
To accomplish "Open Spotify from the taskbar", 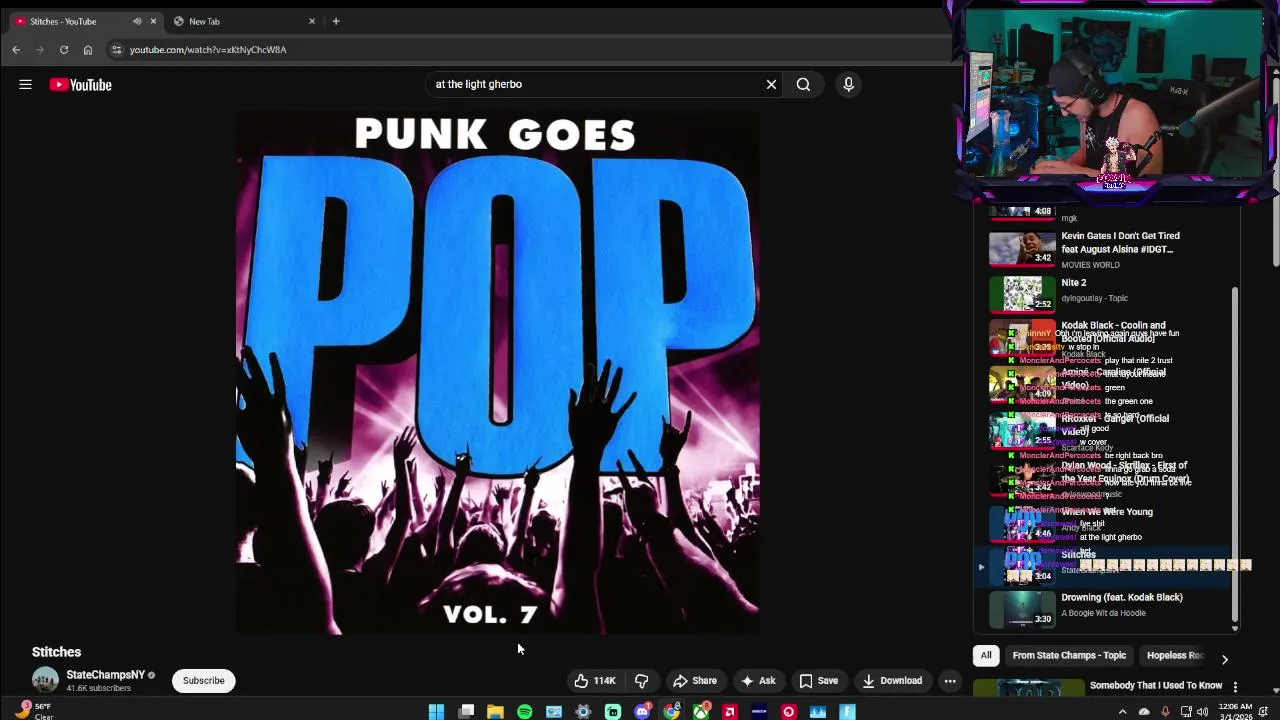I will pos(524,712).
